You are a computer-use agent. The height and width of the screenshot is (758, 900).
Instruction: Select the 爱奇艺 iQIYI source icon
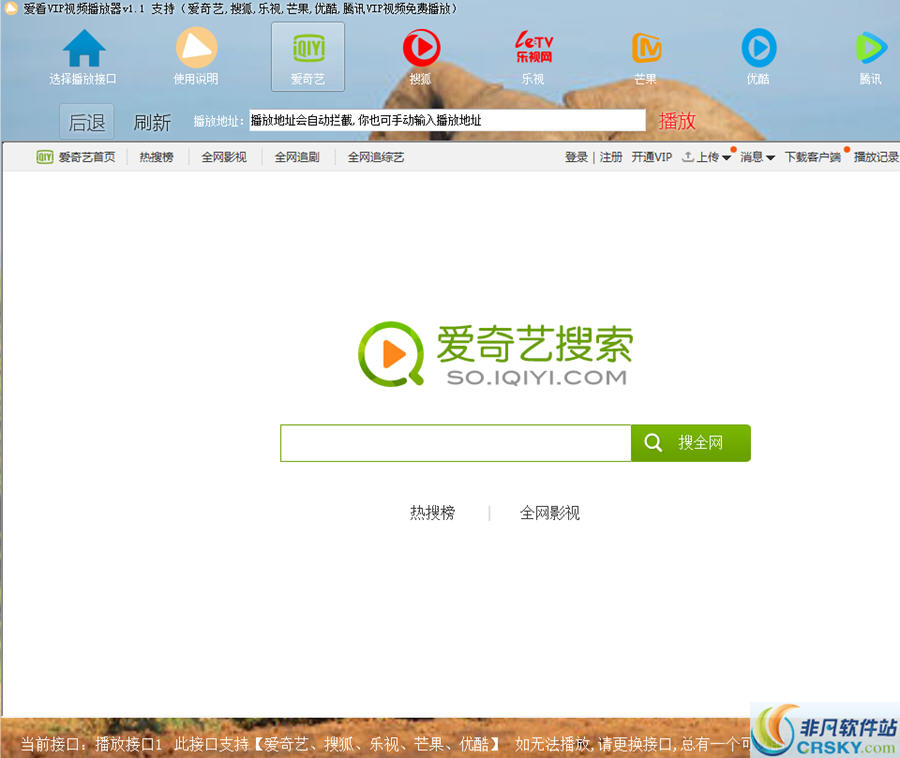[x=308, y=57]
